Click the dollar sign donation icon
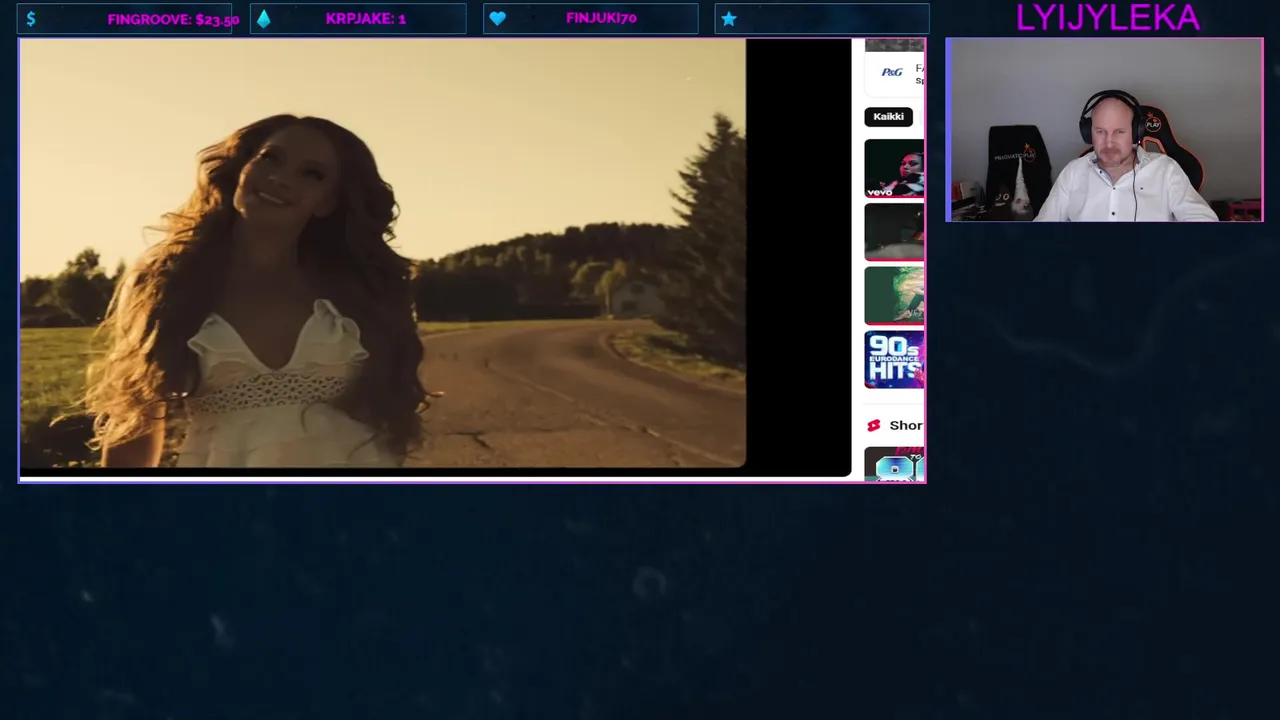The height and width of the screenshot is (720, 1280). tap(31, 19)
